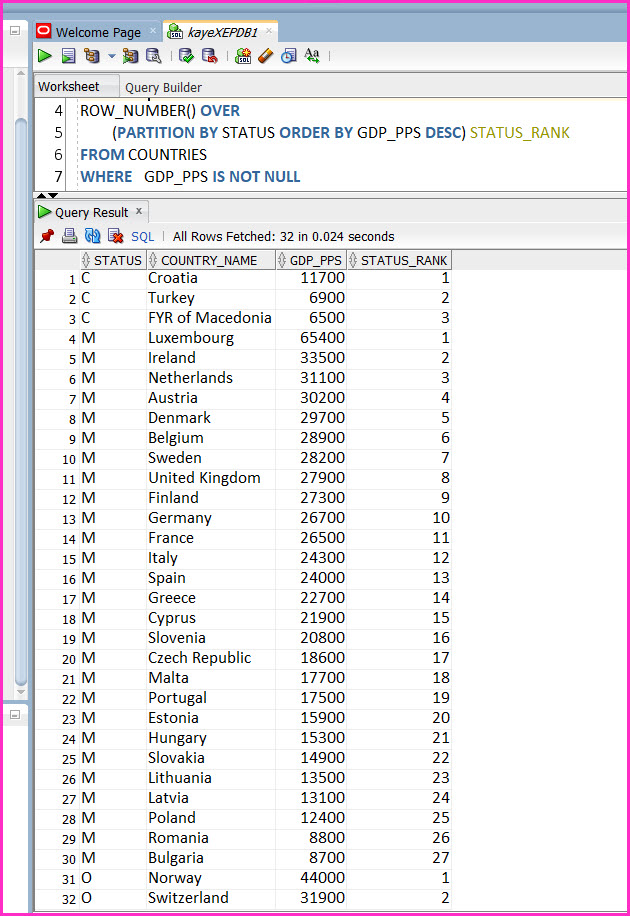Sort by the STATUS column header
The height and width of the screenshot is (916, 630).
(x=113, y=260)
